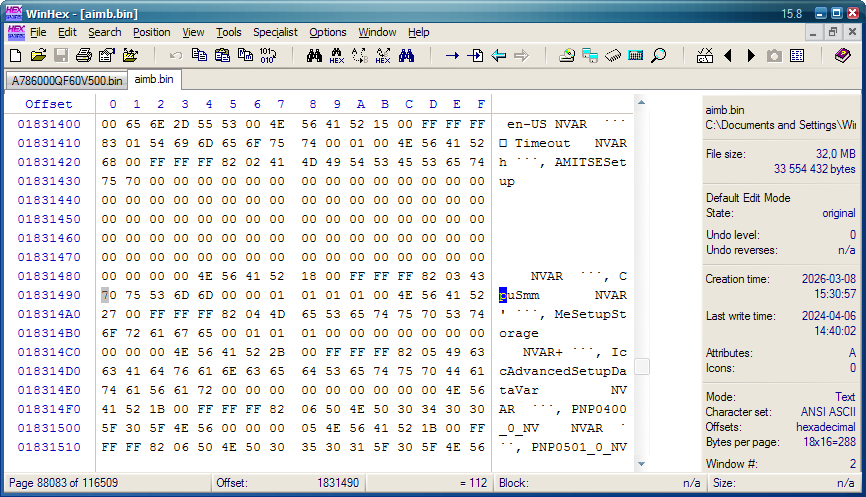Copy block using the Copy icon
Viewport: 866px width, 497px height.
coord(199,55)
